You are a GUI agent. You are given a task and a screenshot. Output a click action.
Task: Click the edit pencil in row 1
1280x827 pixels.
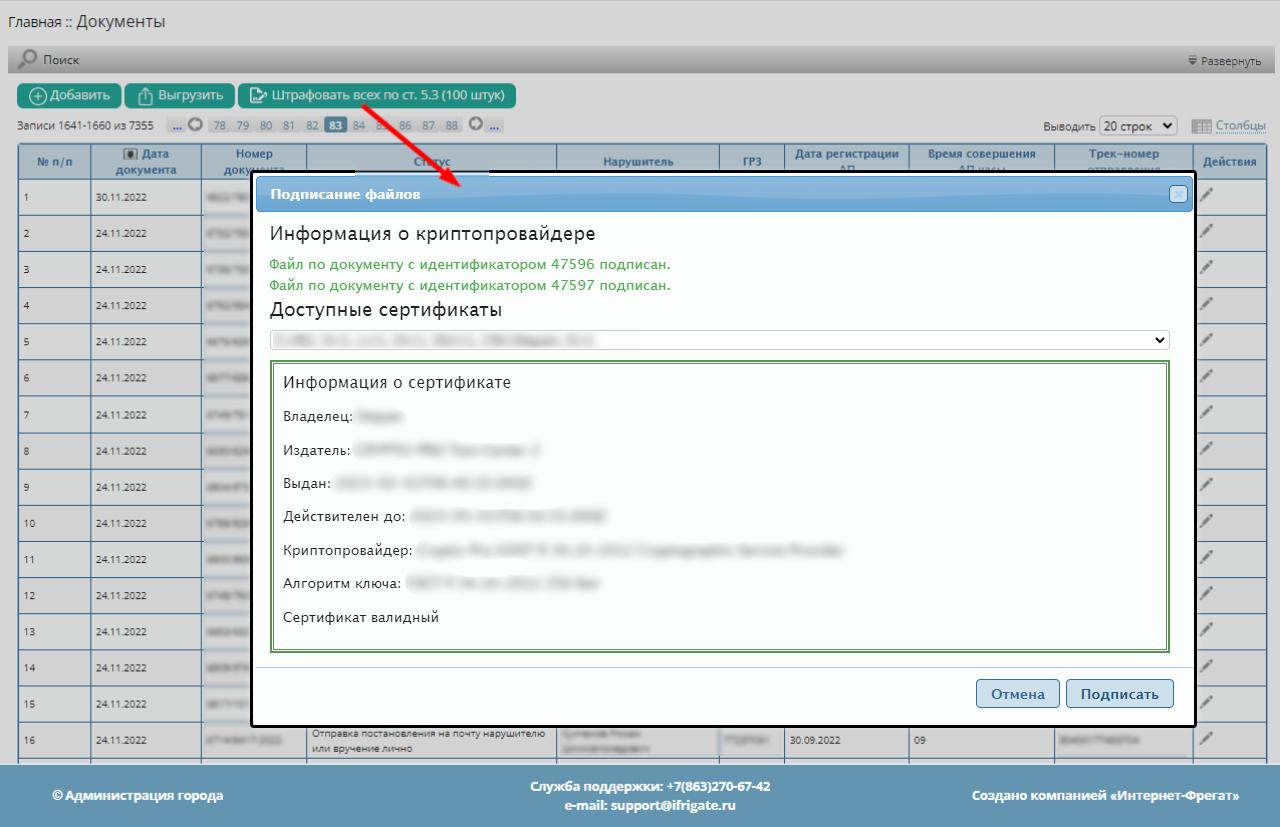point(1207,196)
